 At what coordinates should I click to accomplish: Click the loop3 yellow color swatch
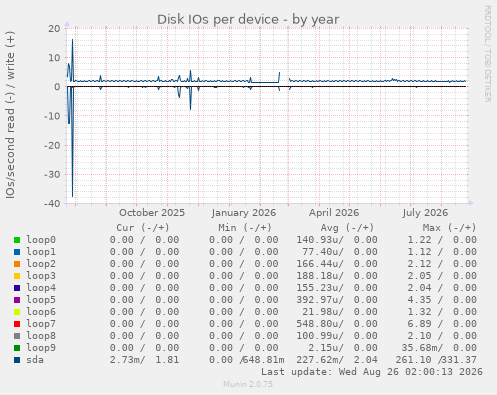click(17, 276)
